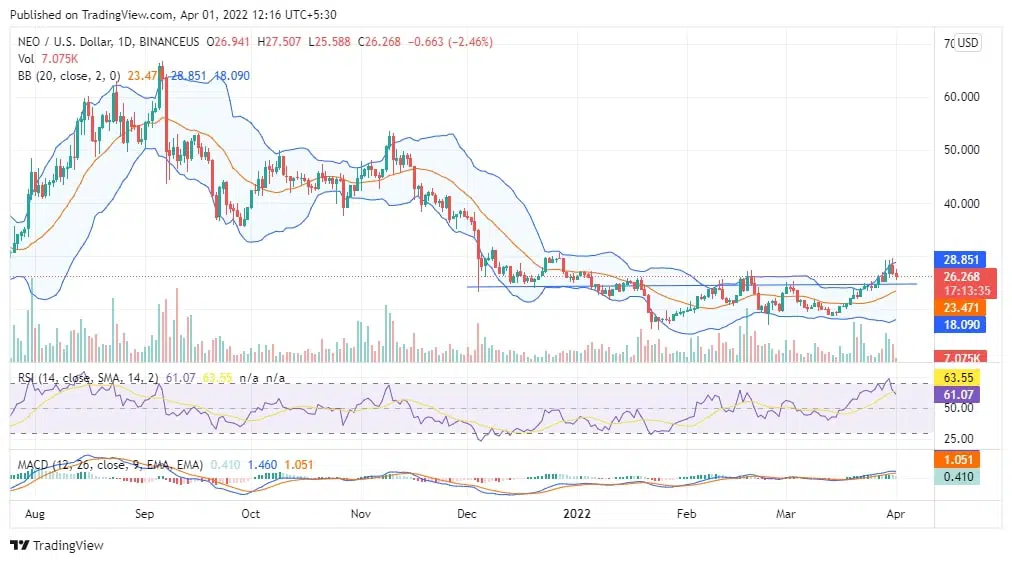
Task: Click the TradingView logo icon
Action: click(x=19, y=545)
